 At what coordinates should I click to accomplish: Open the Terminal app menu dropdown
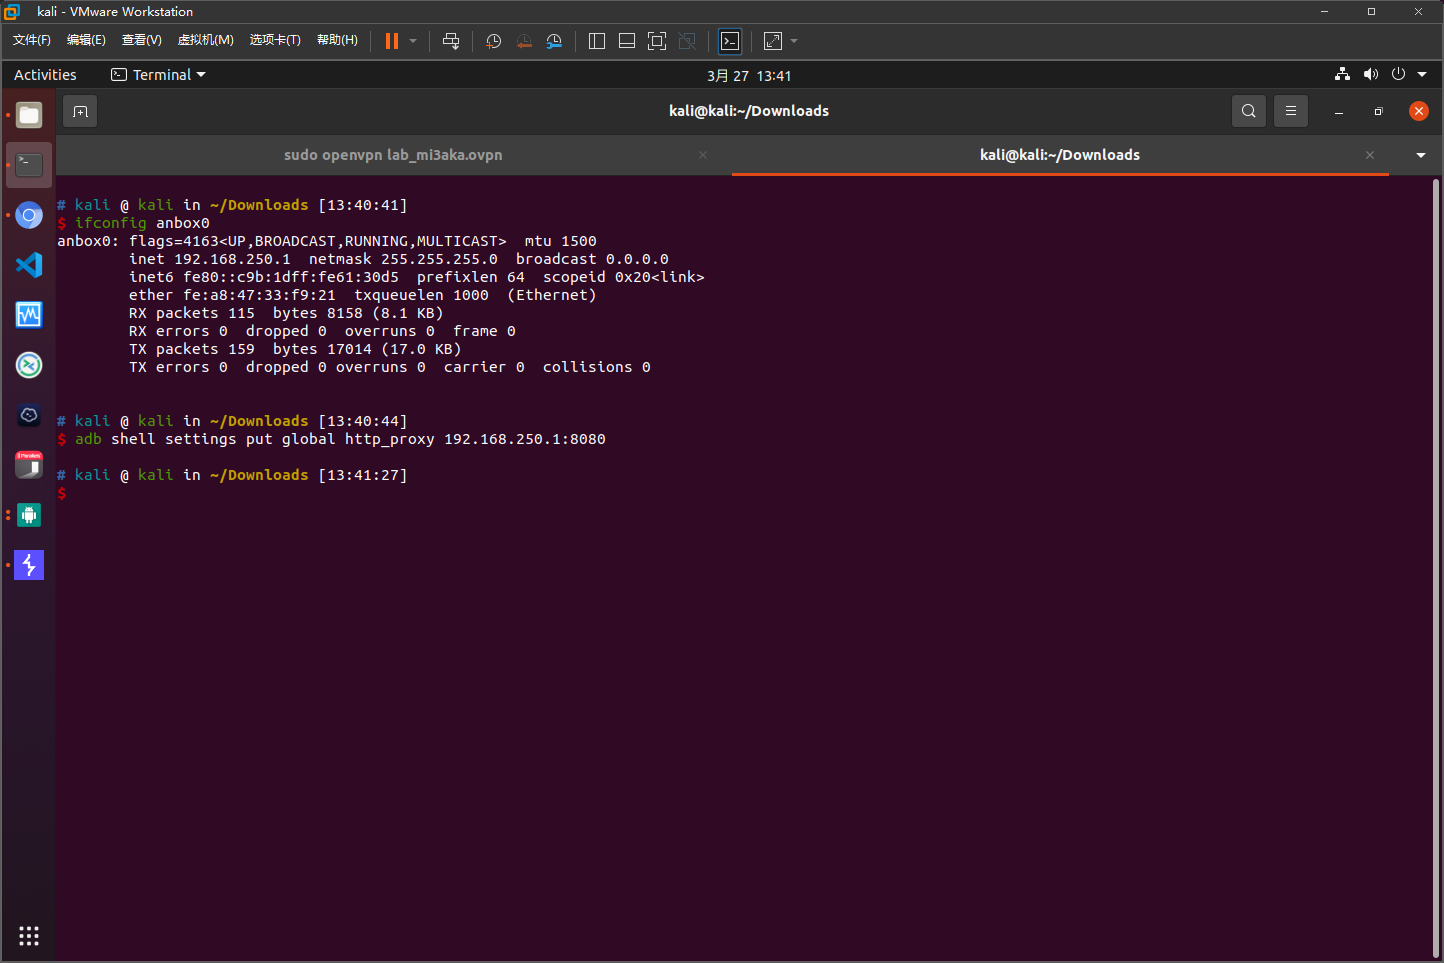point(158,75)
